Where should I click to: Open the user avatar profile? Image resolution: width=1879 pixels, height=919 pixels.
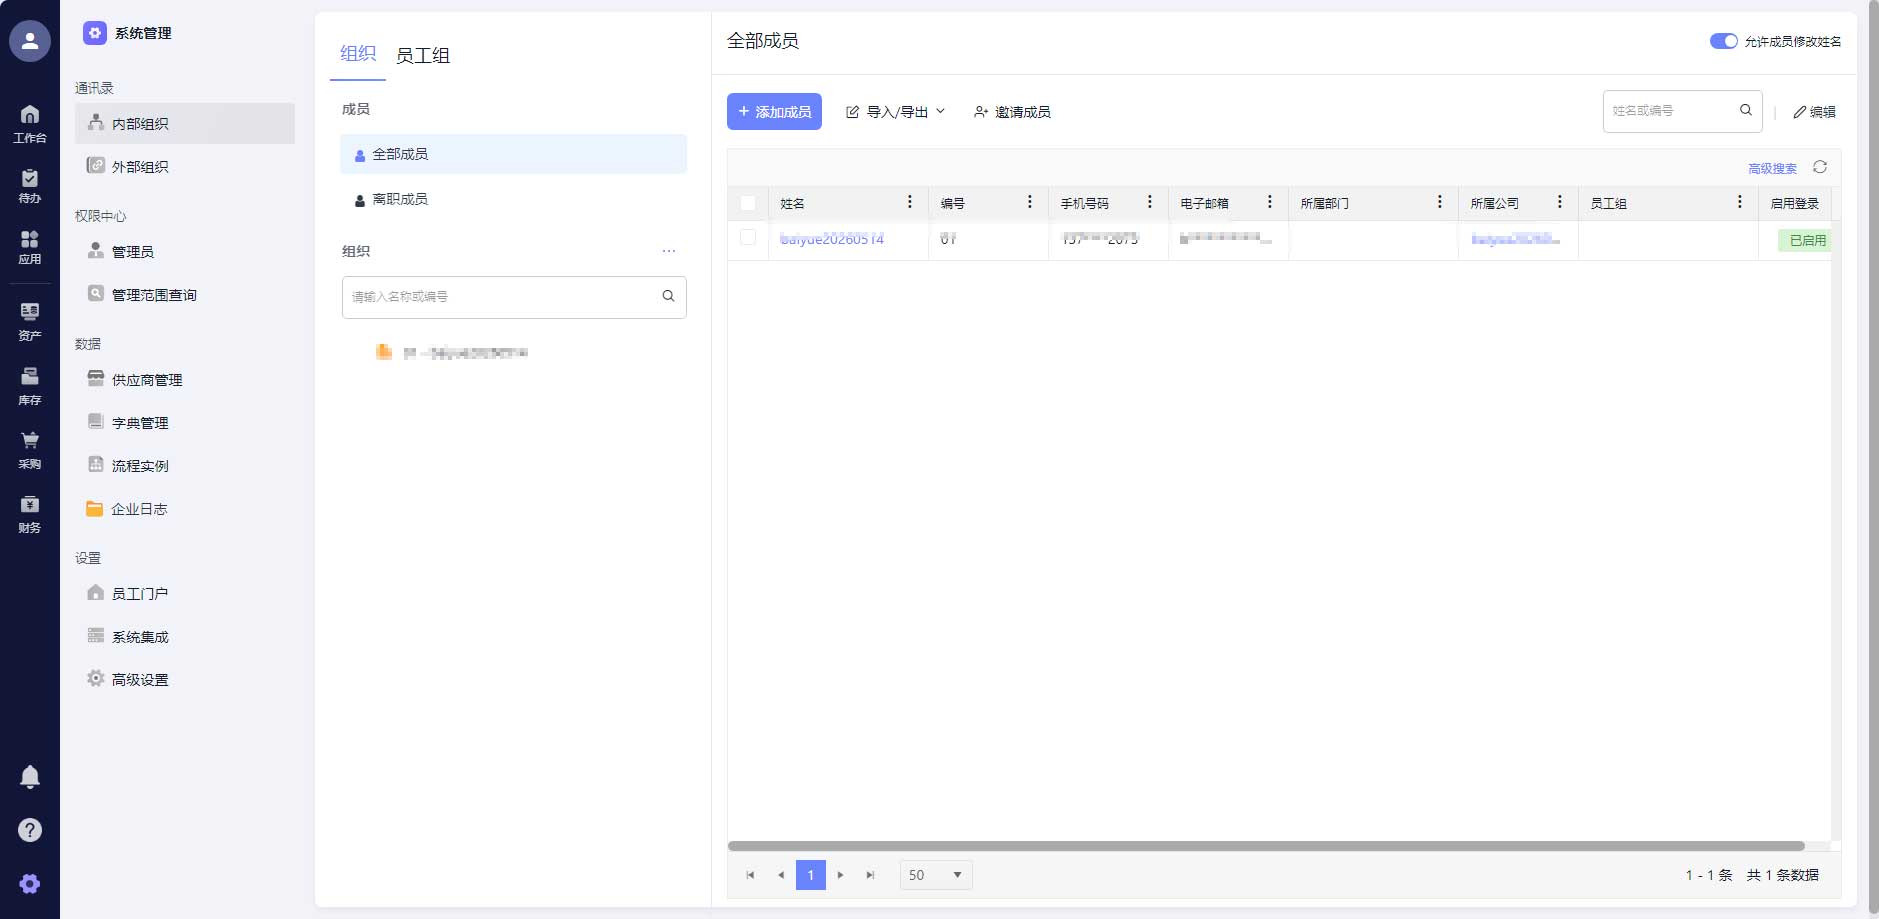point(30,41)
